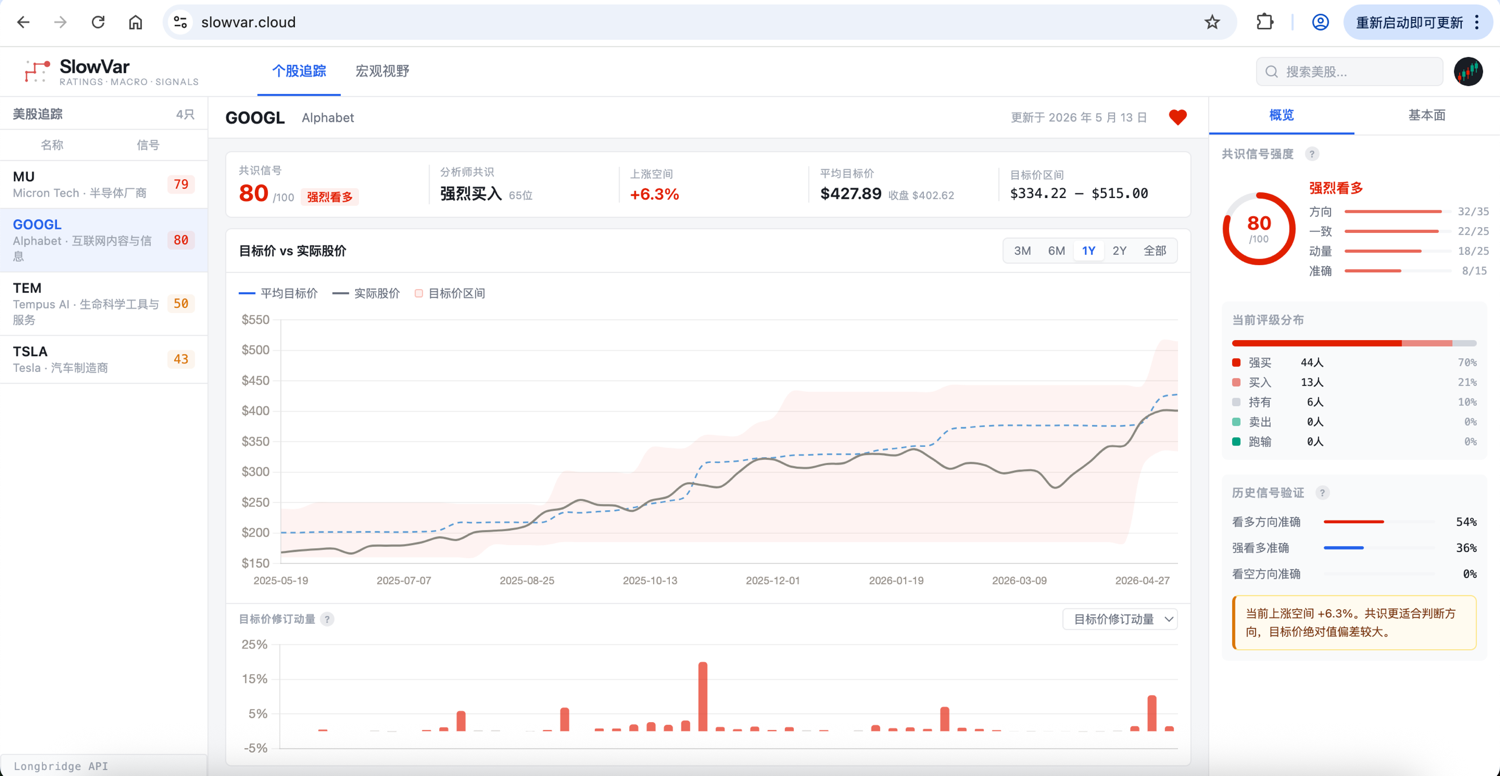1500x776 pixels.
Task: Go back to the previous browser page
Action: 23,22
